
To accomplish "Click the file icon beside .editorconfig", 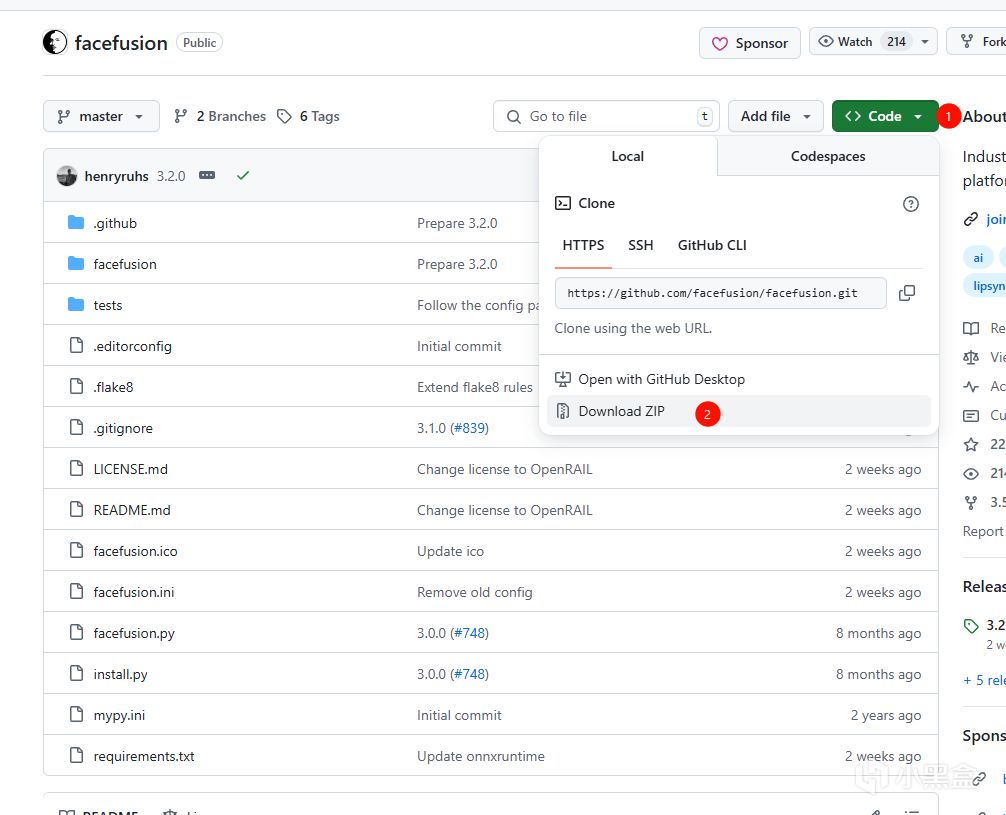I will (x=76, y=345).
